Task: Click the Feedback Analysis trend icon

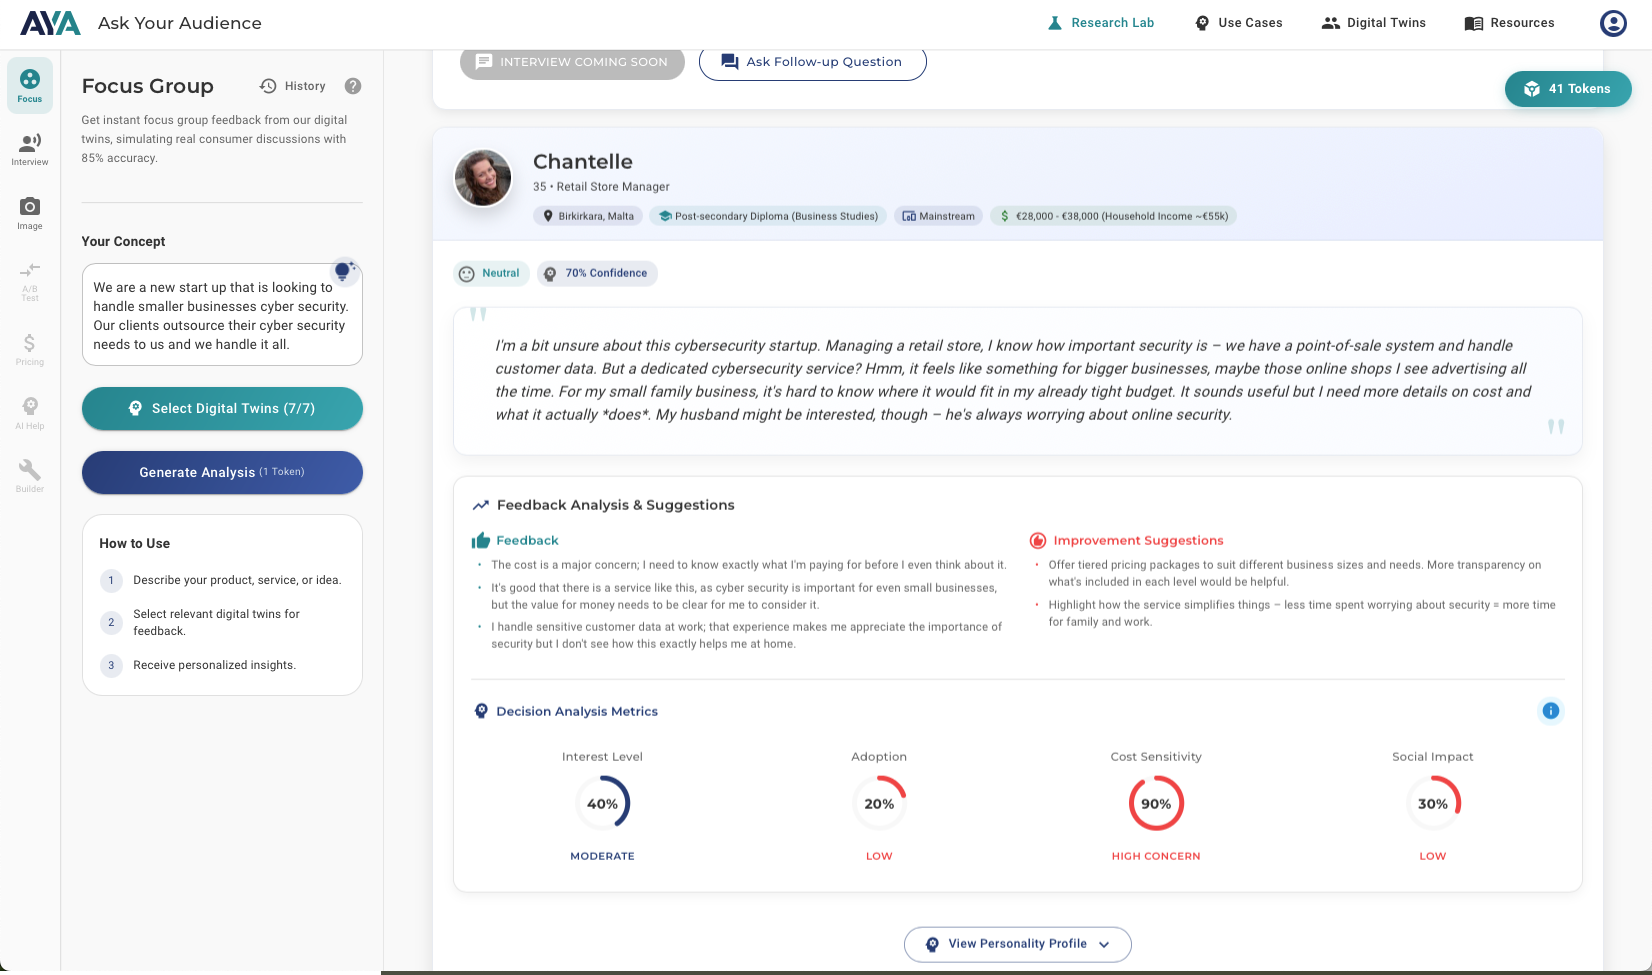Action: pos(481,505)
